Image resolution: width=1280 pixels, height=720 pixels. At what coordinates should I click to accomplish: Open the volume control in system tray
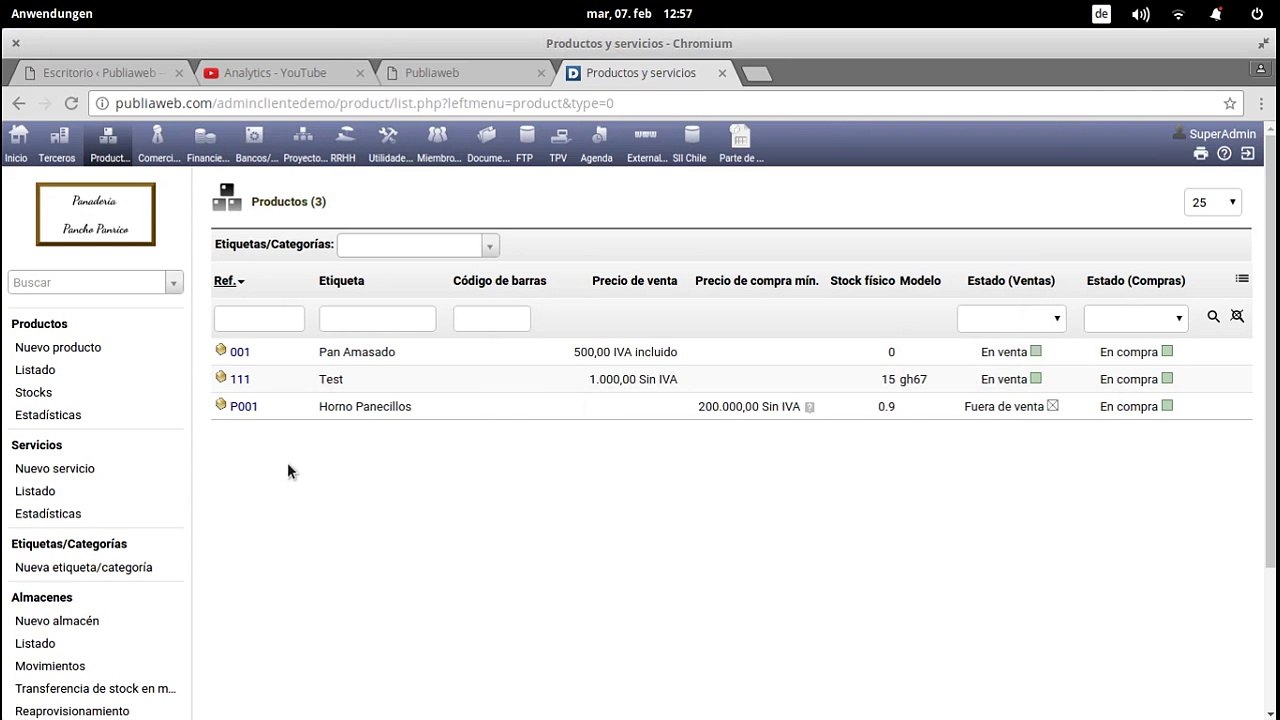[1141, 14]
